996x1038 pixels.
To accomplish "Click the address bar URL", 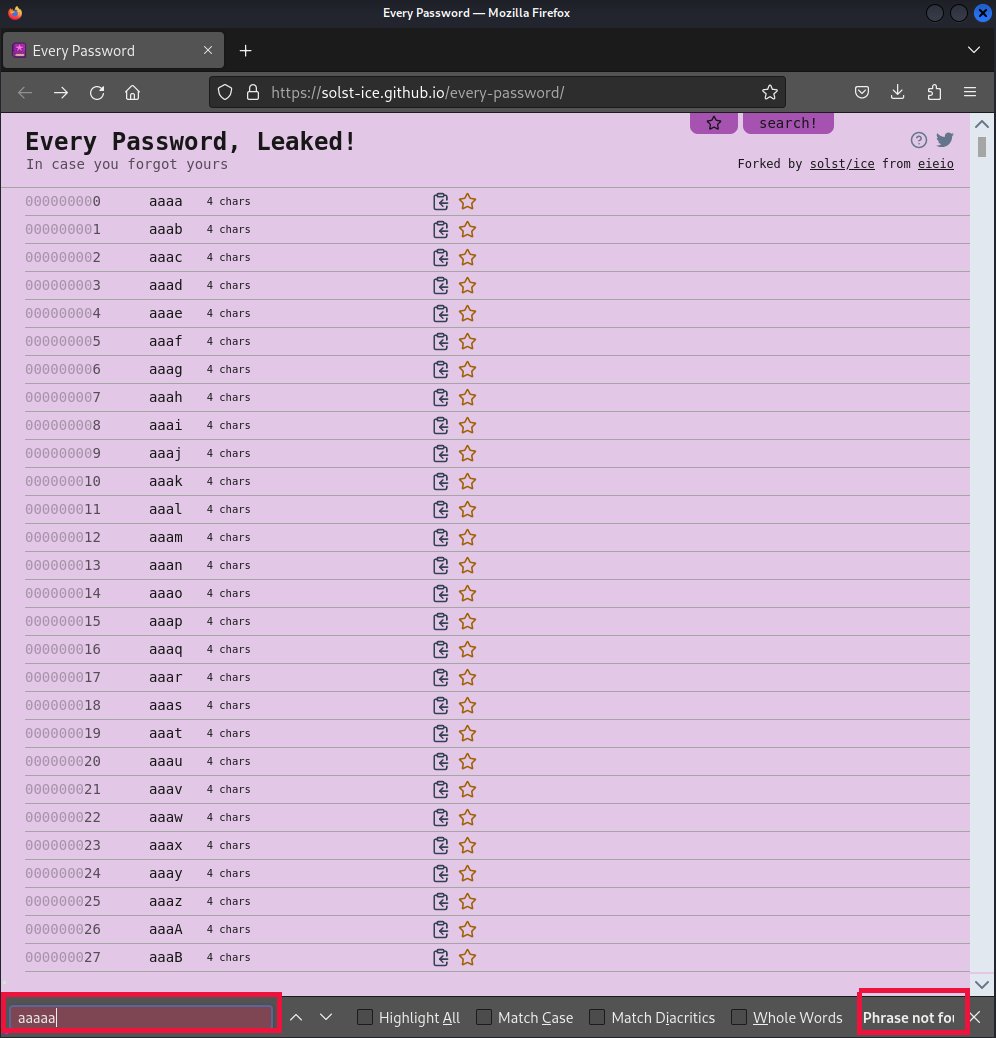I will point(418,93).
